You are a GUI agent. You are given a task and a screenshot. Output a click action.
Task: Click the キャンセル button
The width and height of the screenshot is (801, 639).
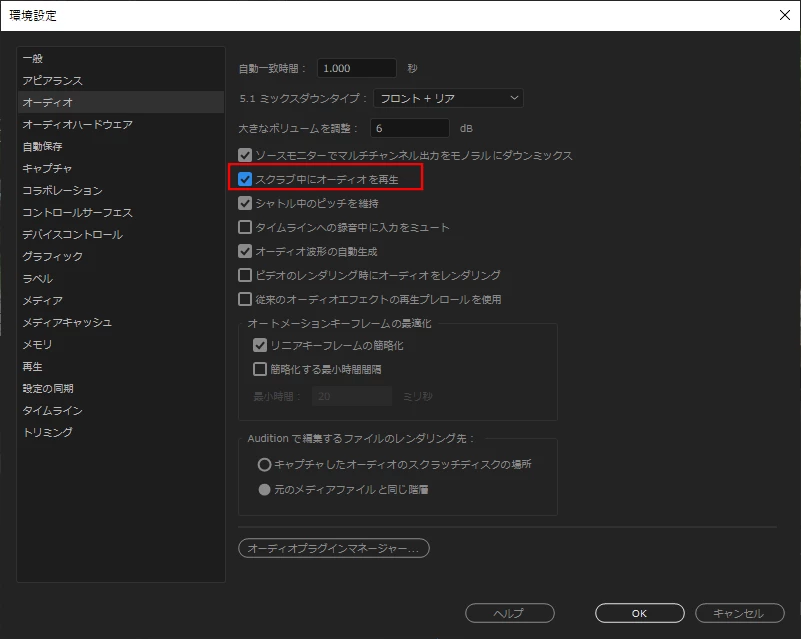pyautogui.click(x=740, y=613)
